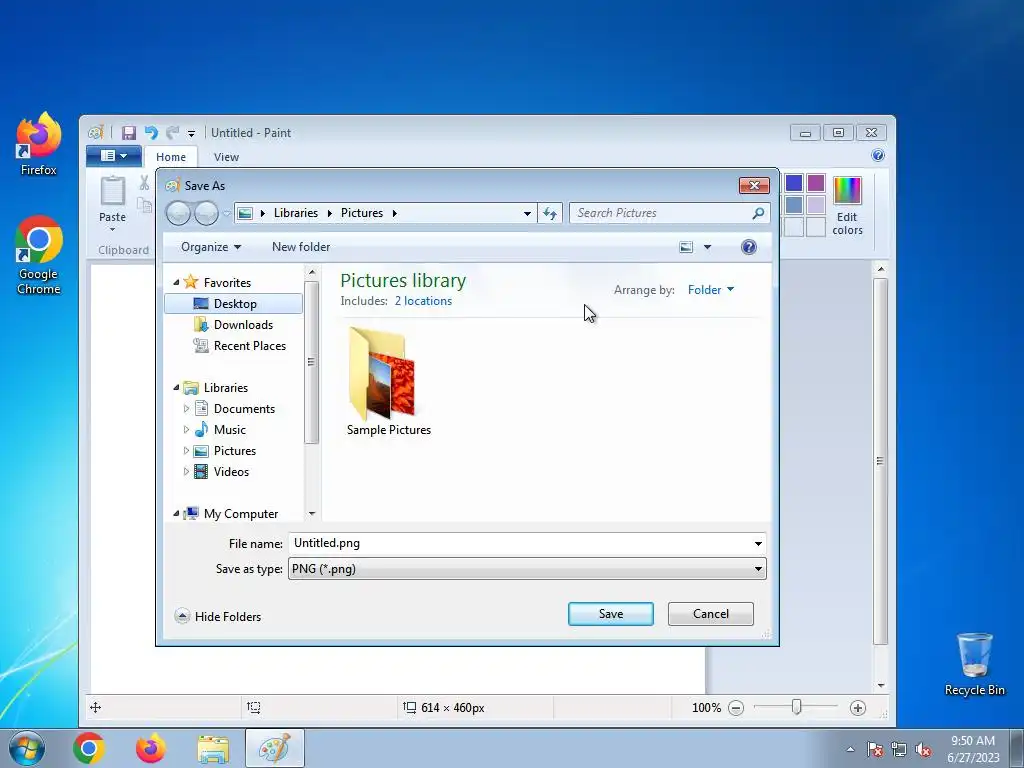
Task: Click the Undo arrow in Paint's title bar
Action: (x=151, y=133)
